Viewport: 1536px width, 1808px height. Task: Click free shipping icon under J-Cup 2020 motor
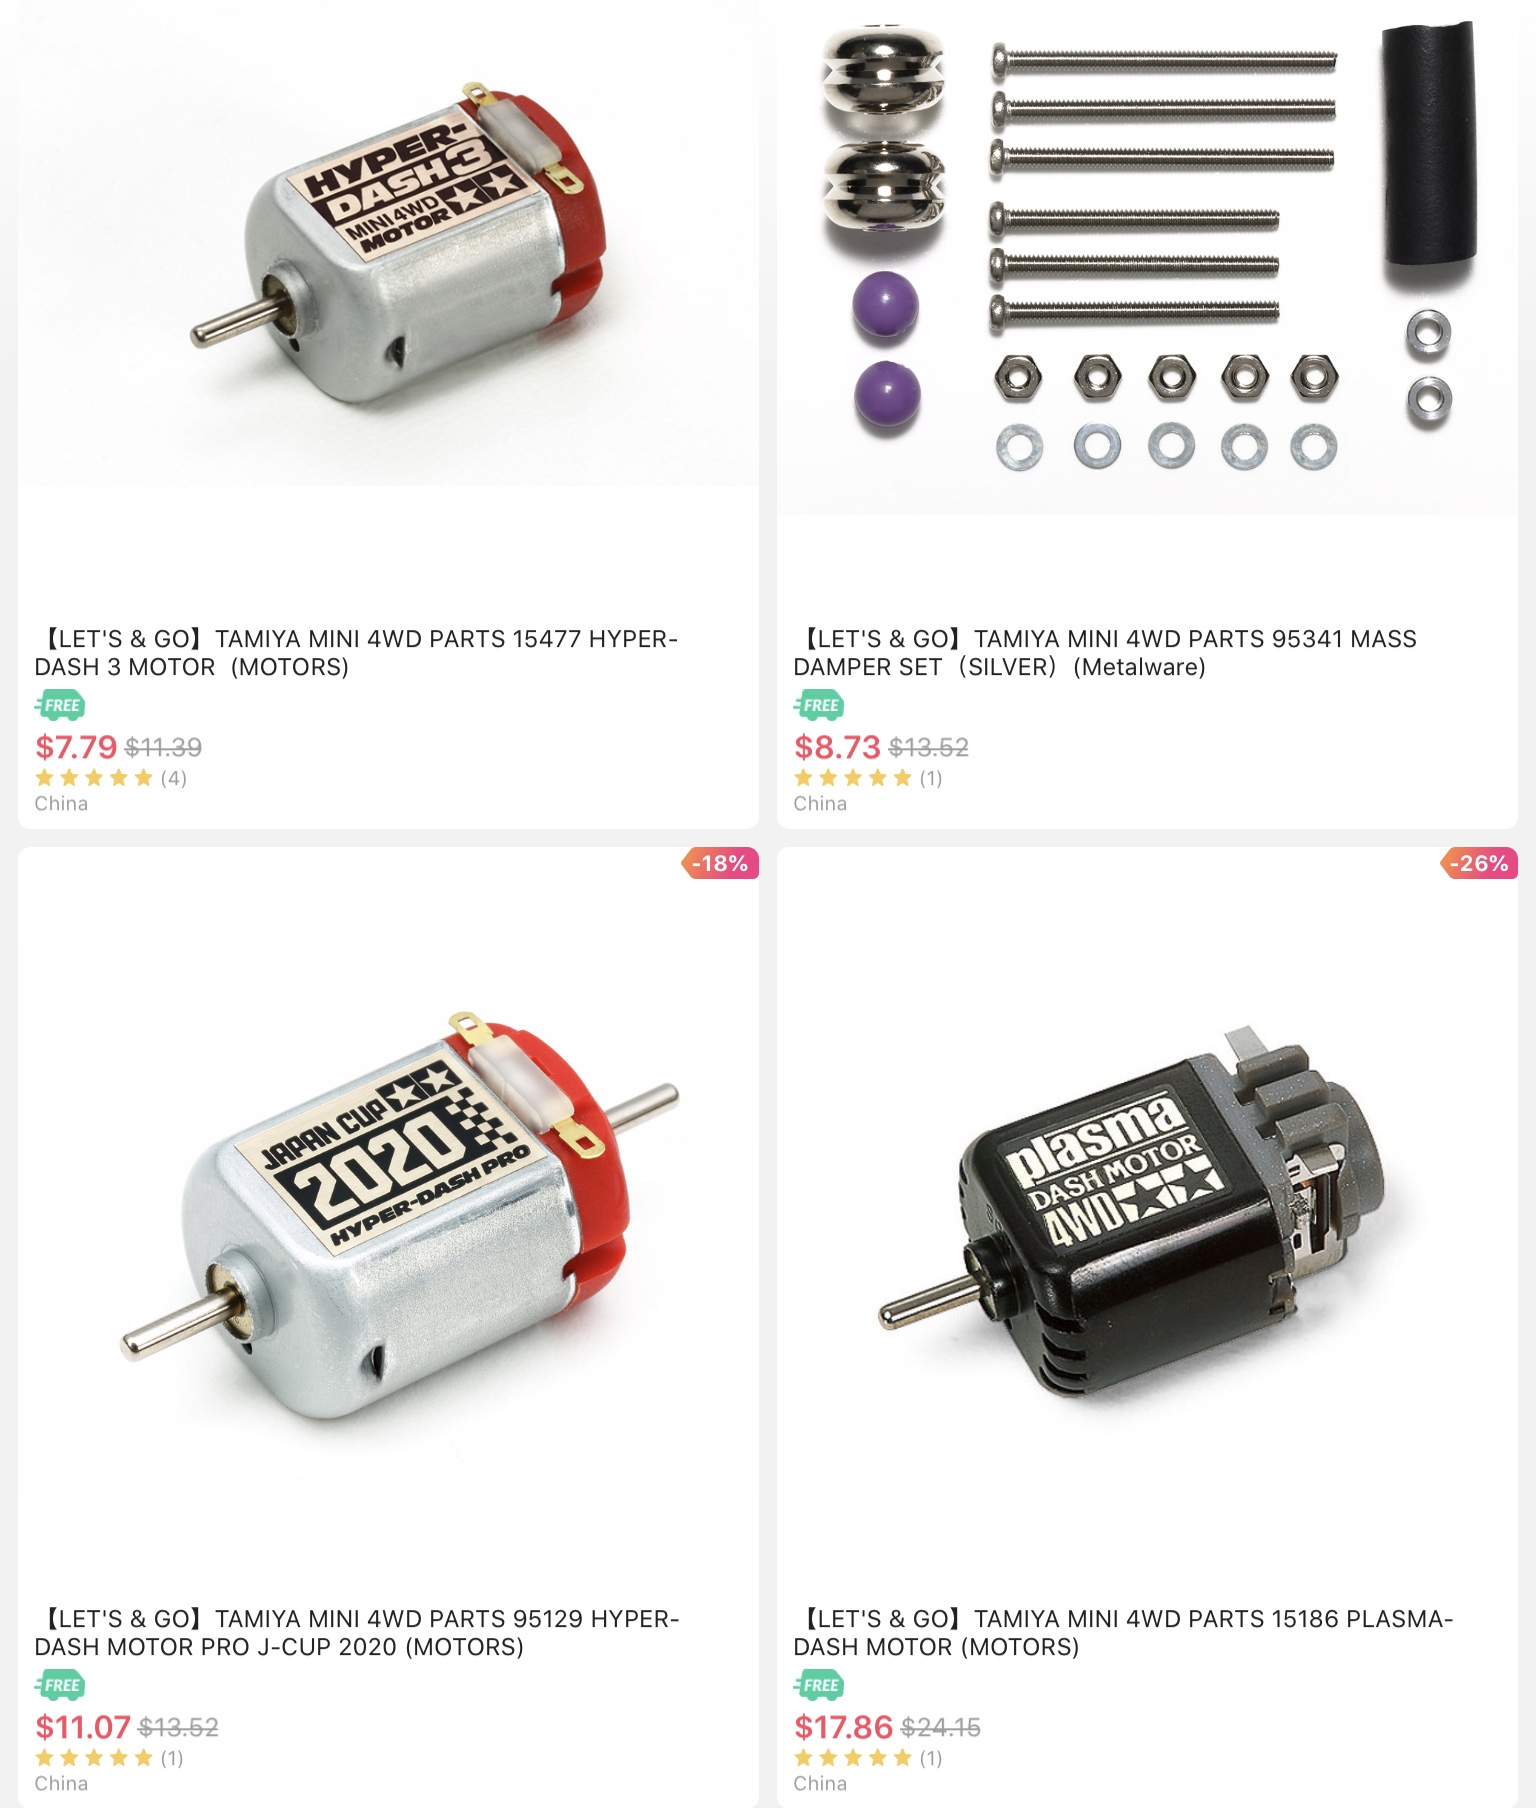(60, 1685)
